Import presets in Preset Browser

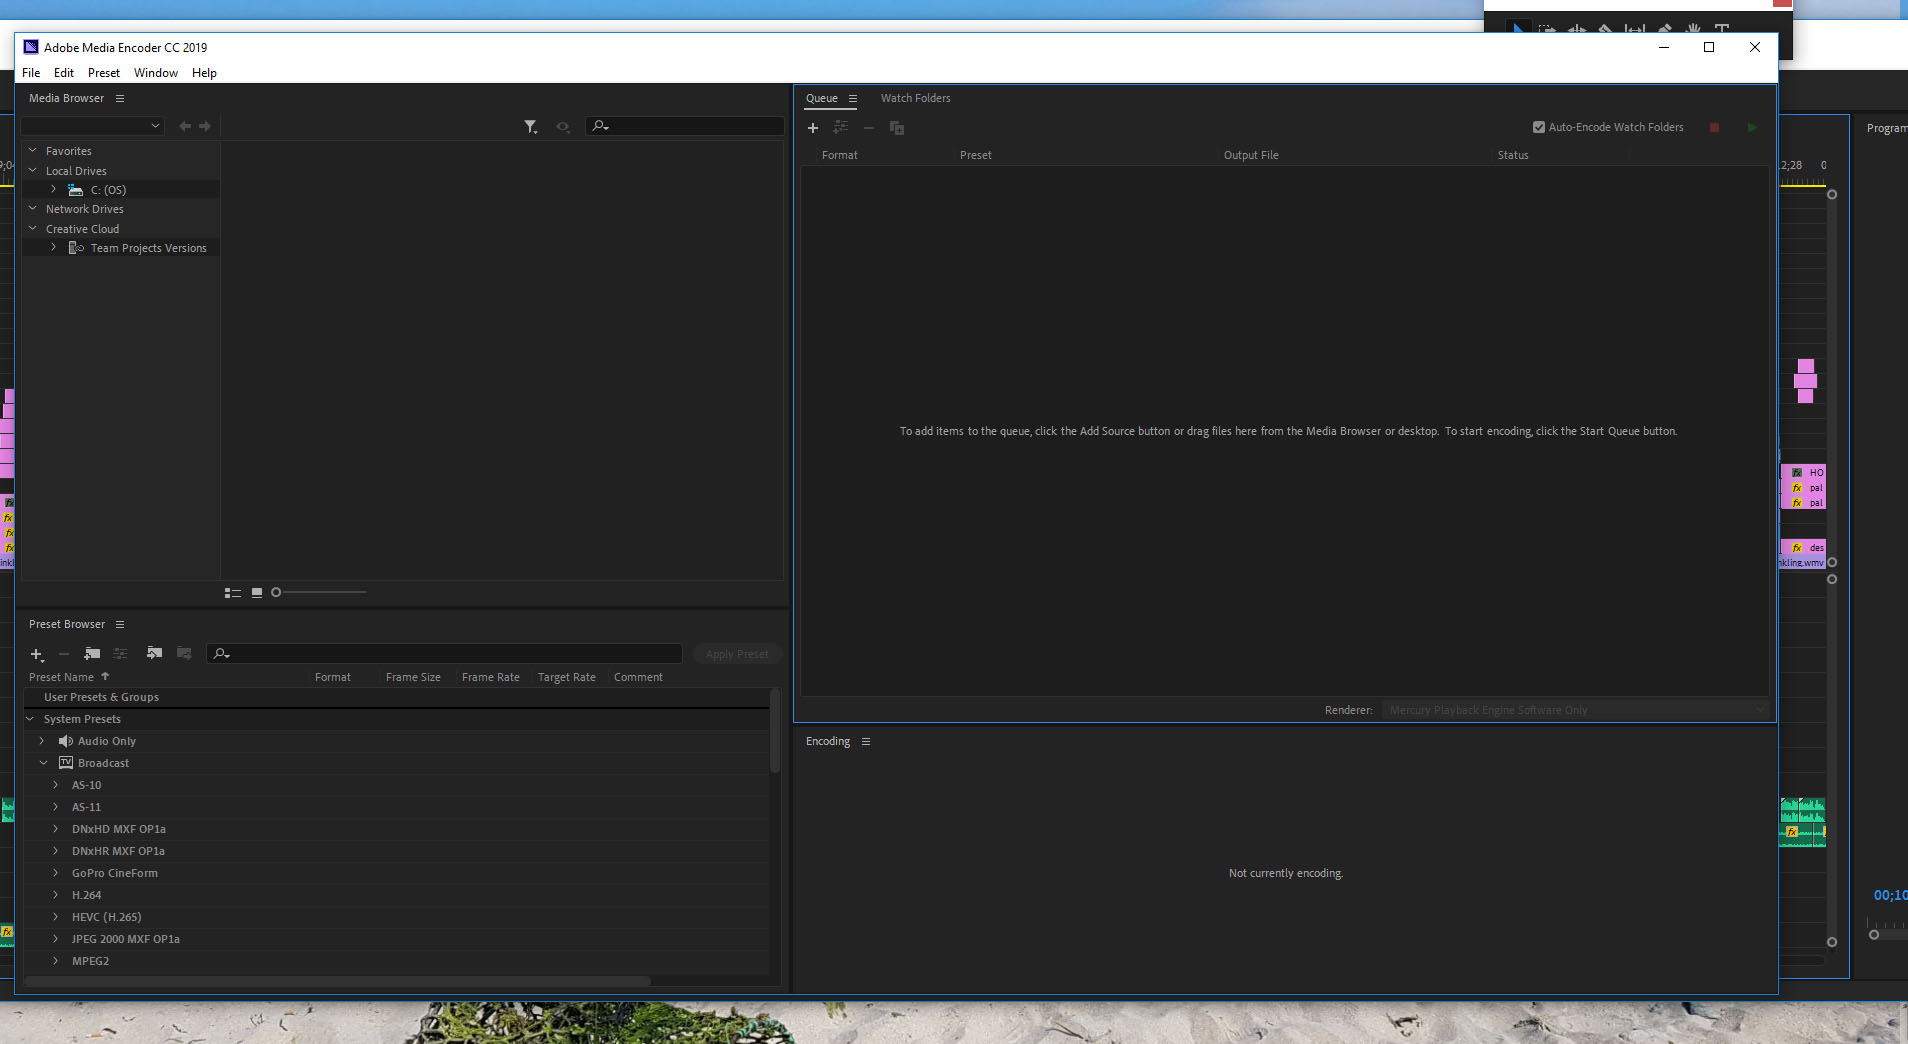154,654
